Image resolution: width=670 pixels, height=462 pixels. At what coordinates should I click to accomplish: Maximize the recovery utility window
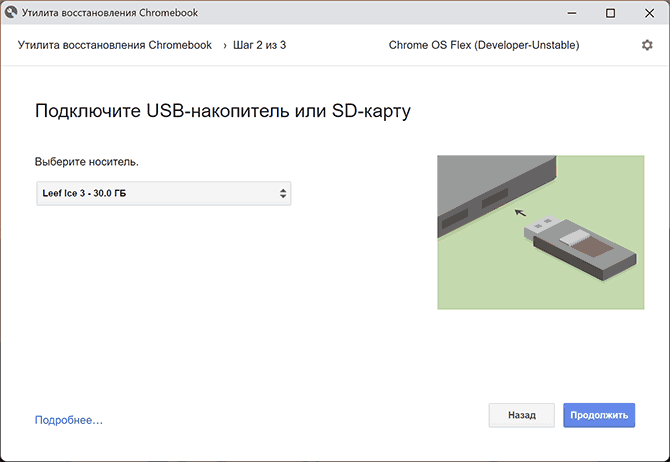point(611,13)
